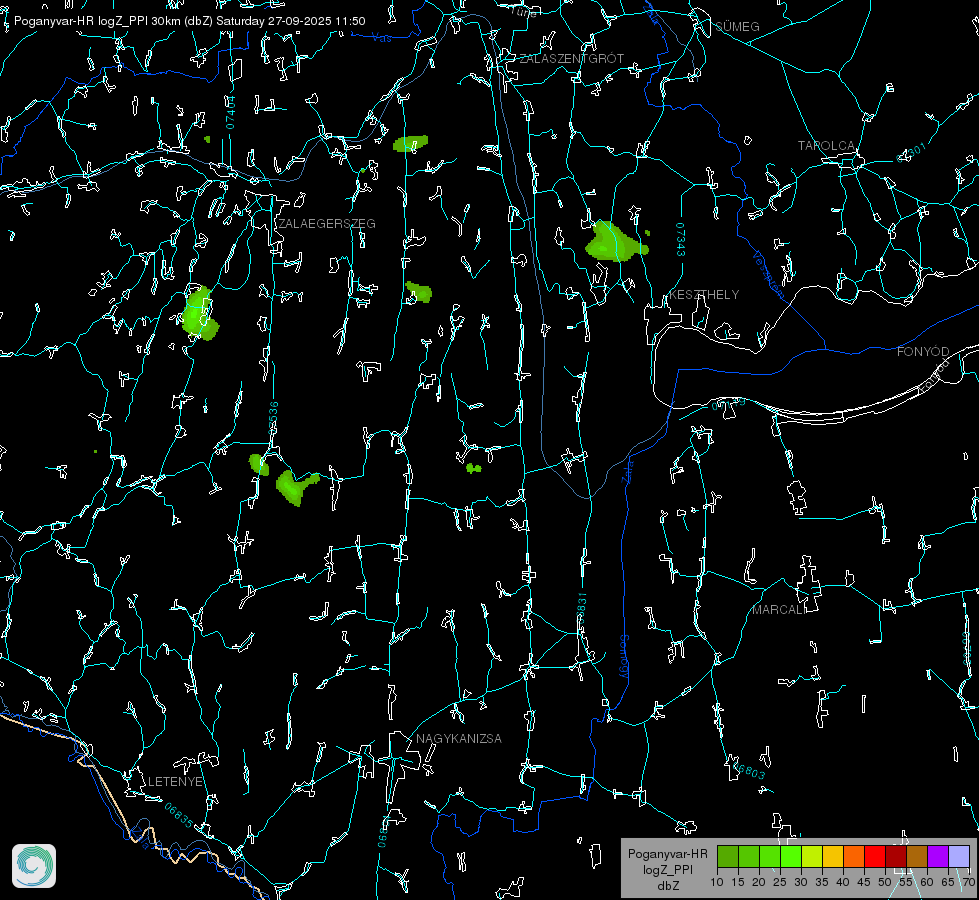
Task: Choose the 45-50 dBZ bright red swatch
Action: pyautogui.click(x=875, y=856)
